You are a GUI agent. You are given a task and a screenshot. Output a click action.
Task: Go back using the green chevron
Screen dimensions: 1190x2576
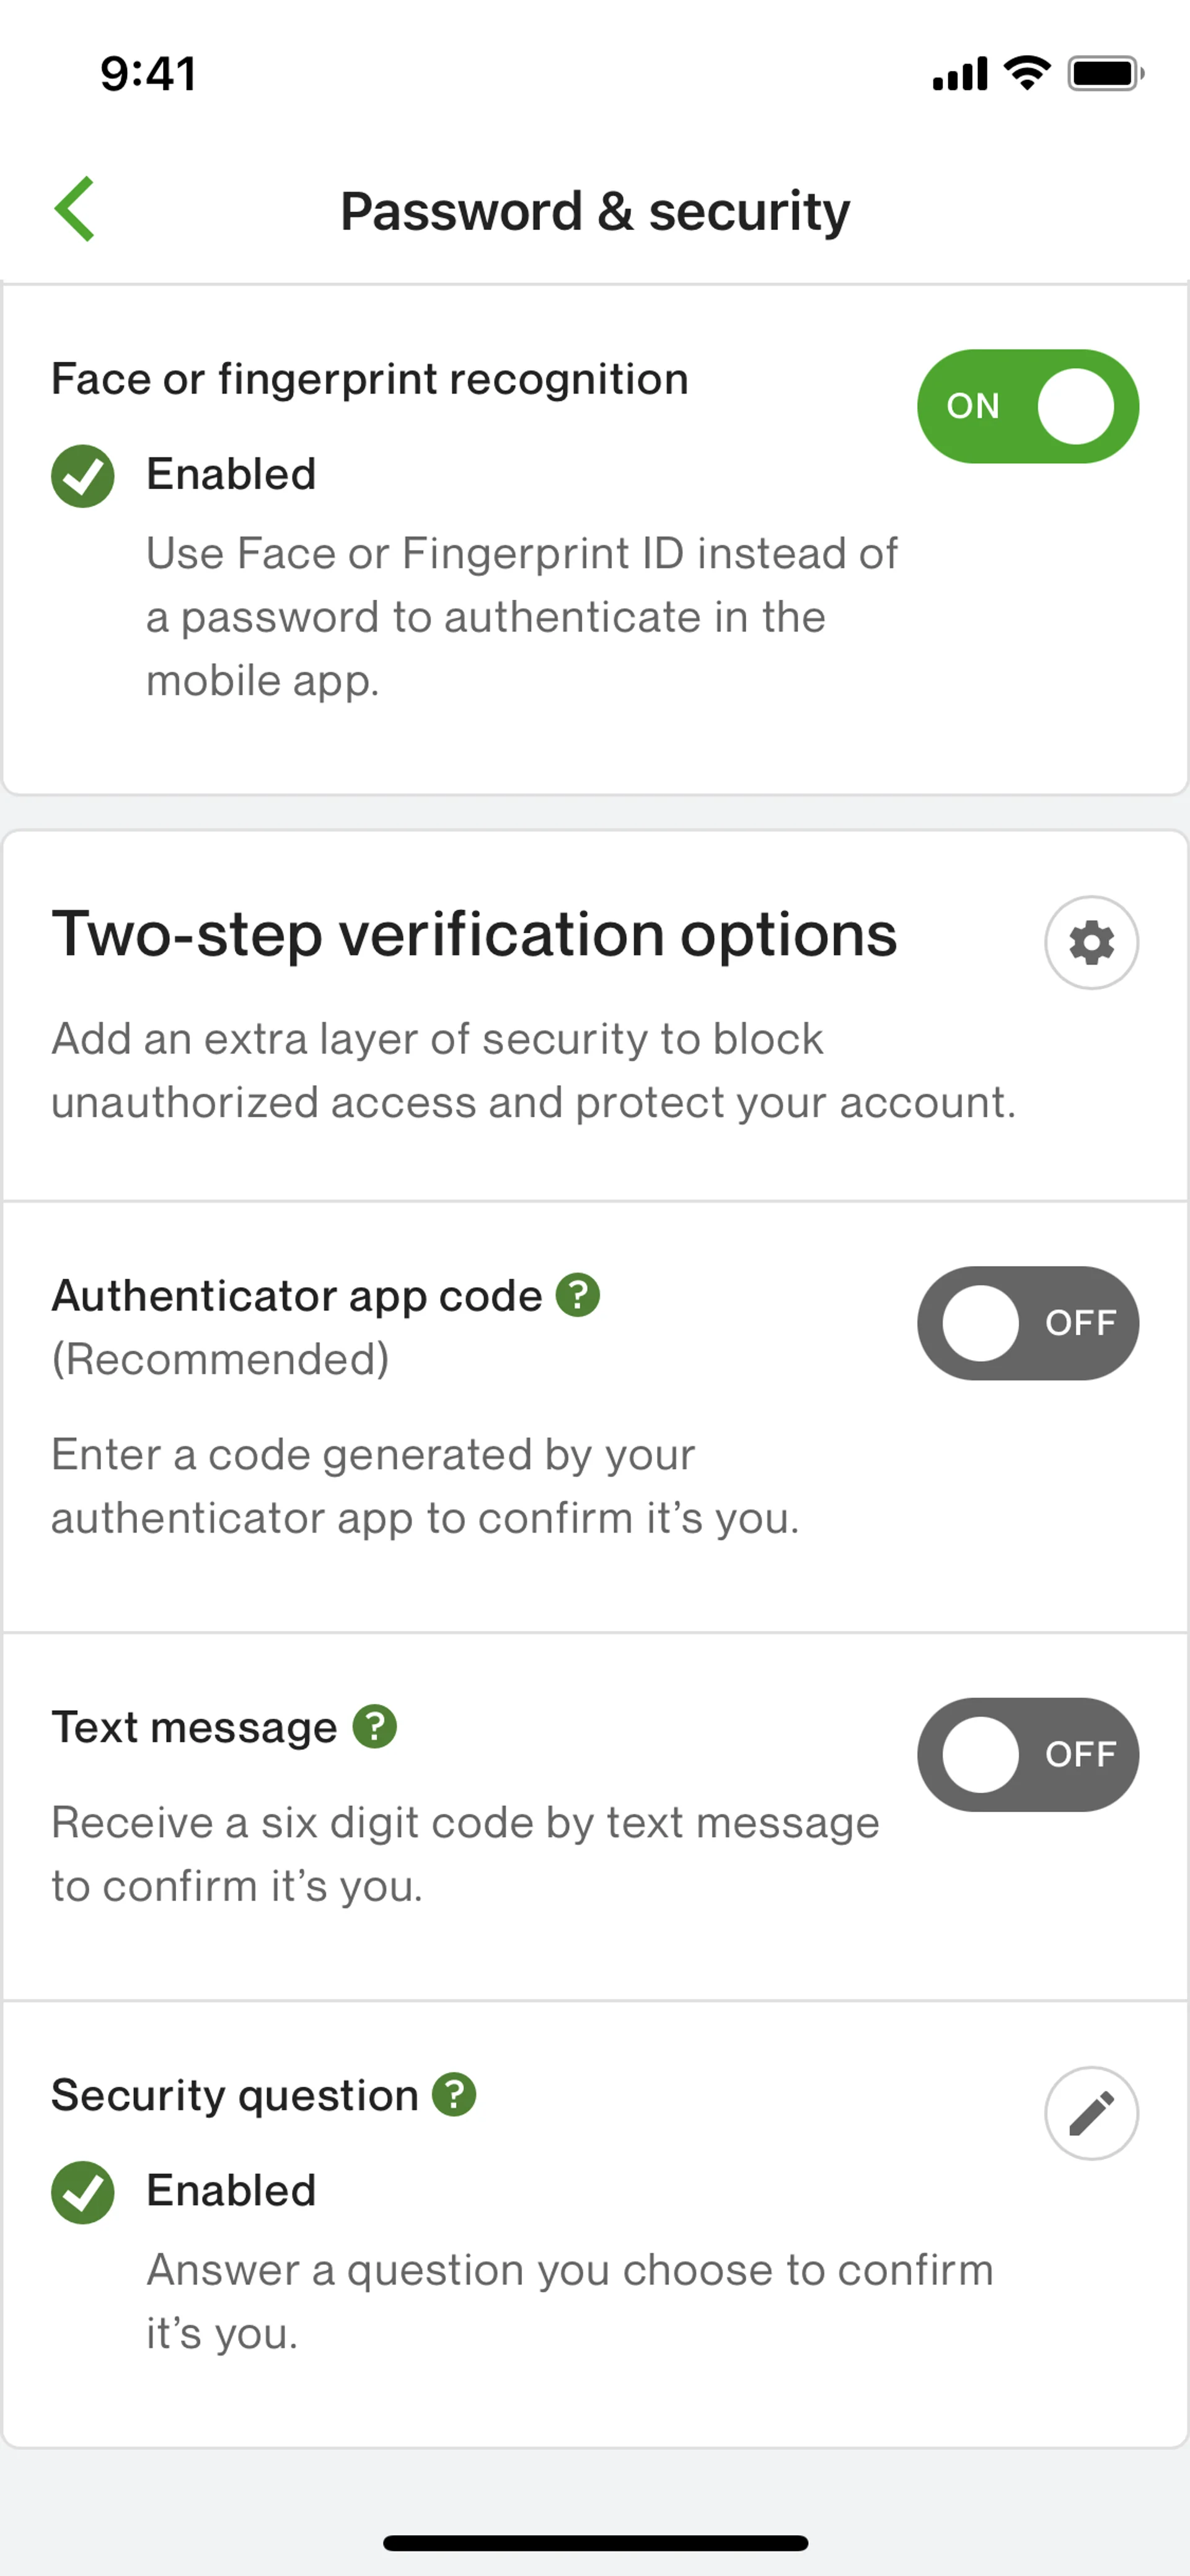(75, 209)
